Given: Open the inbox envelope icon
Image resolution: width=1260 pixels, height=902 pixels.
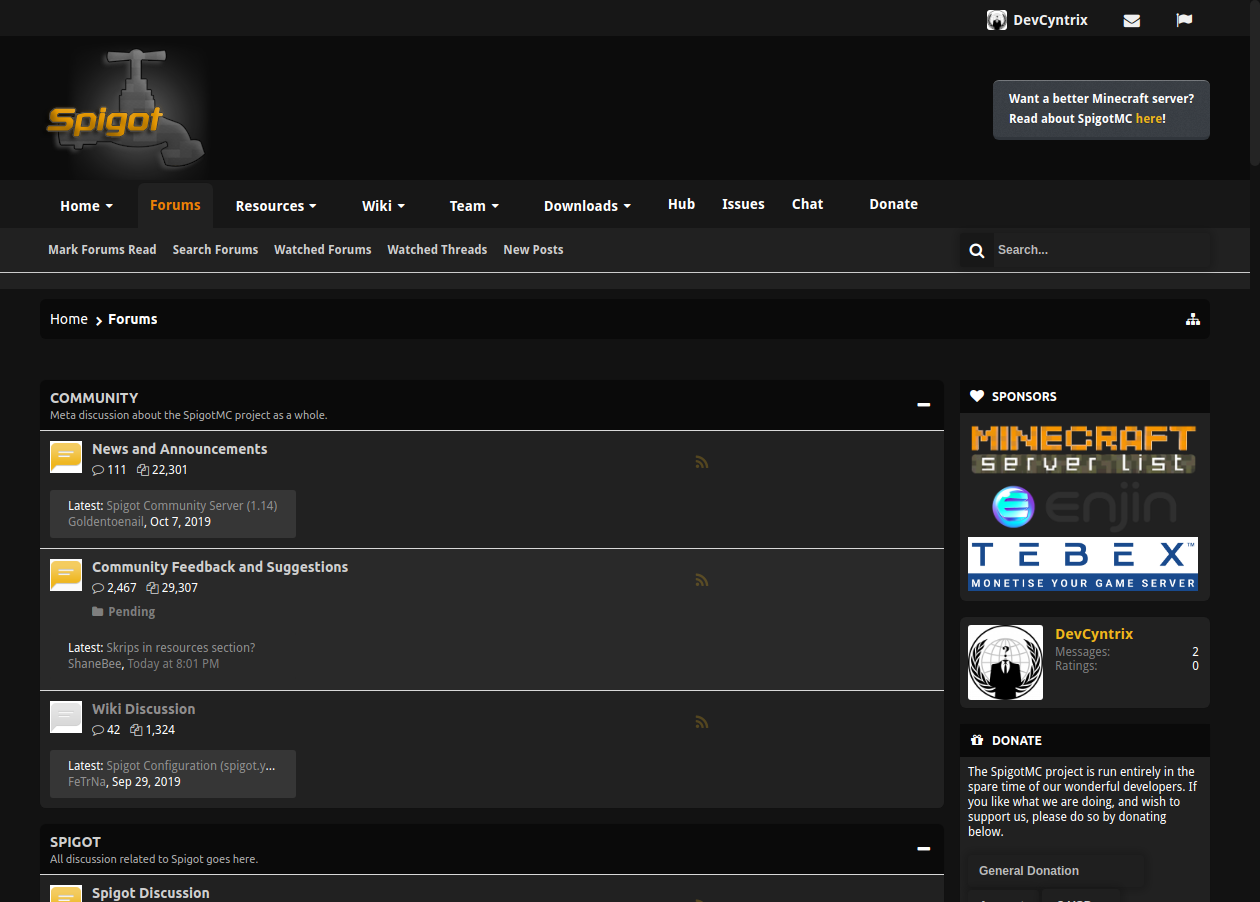Looking at the screenshot, I should tap(1131, 20).
